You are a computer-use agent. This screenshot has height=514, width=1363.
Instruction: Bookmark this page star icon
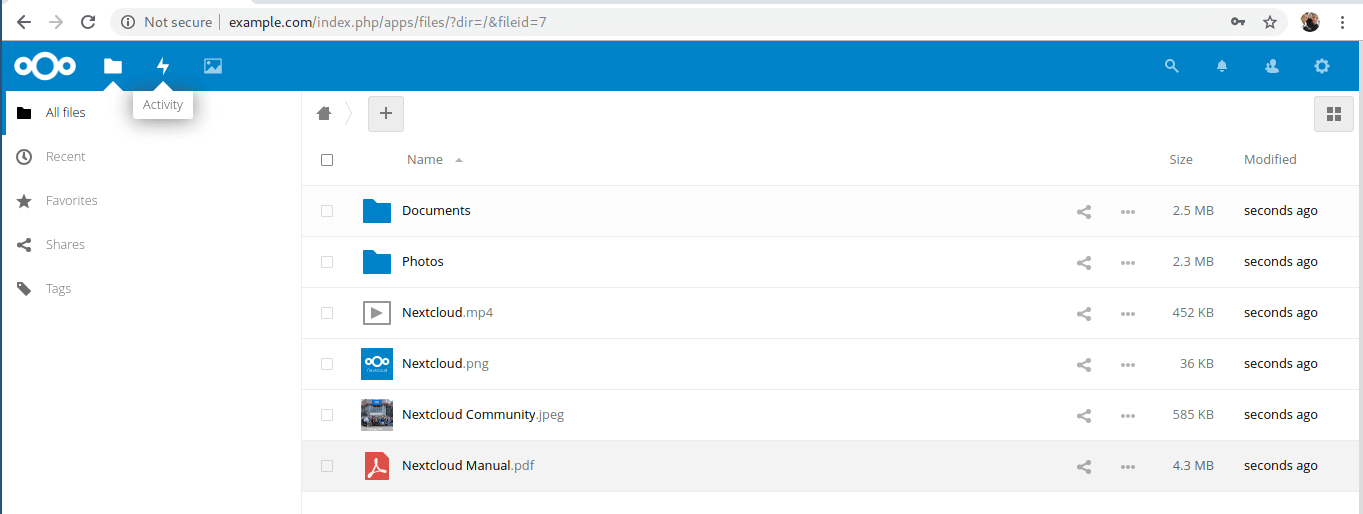pyautogui.click(x=1270, y=22)
